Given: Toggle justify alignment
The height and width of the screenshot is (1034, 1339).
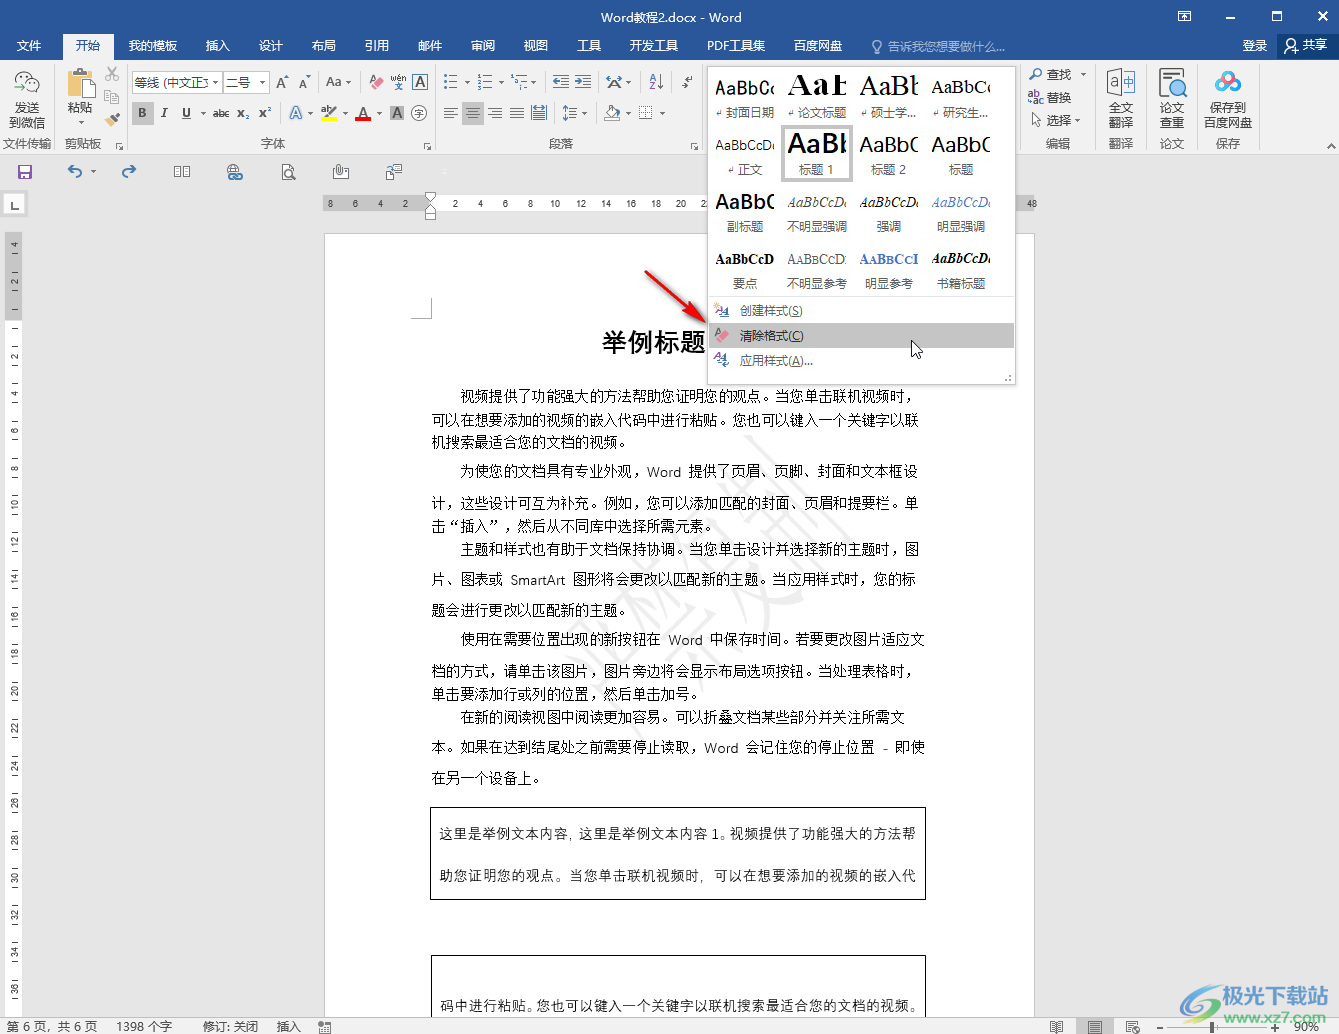Looking at the screenshot, I should point(517,113).
